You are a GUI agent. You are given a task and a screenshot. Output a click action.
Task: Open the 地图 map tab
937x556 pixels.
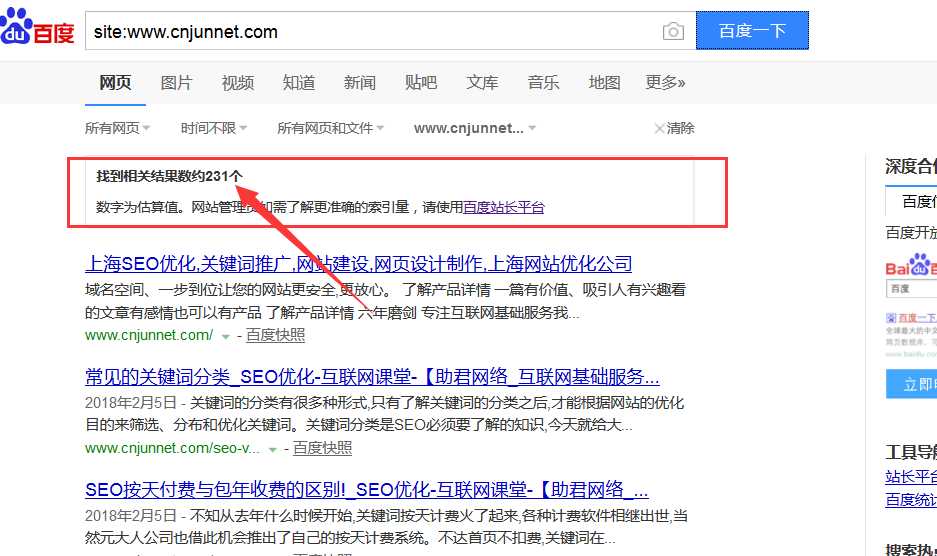(604, 83)
